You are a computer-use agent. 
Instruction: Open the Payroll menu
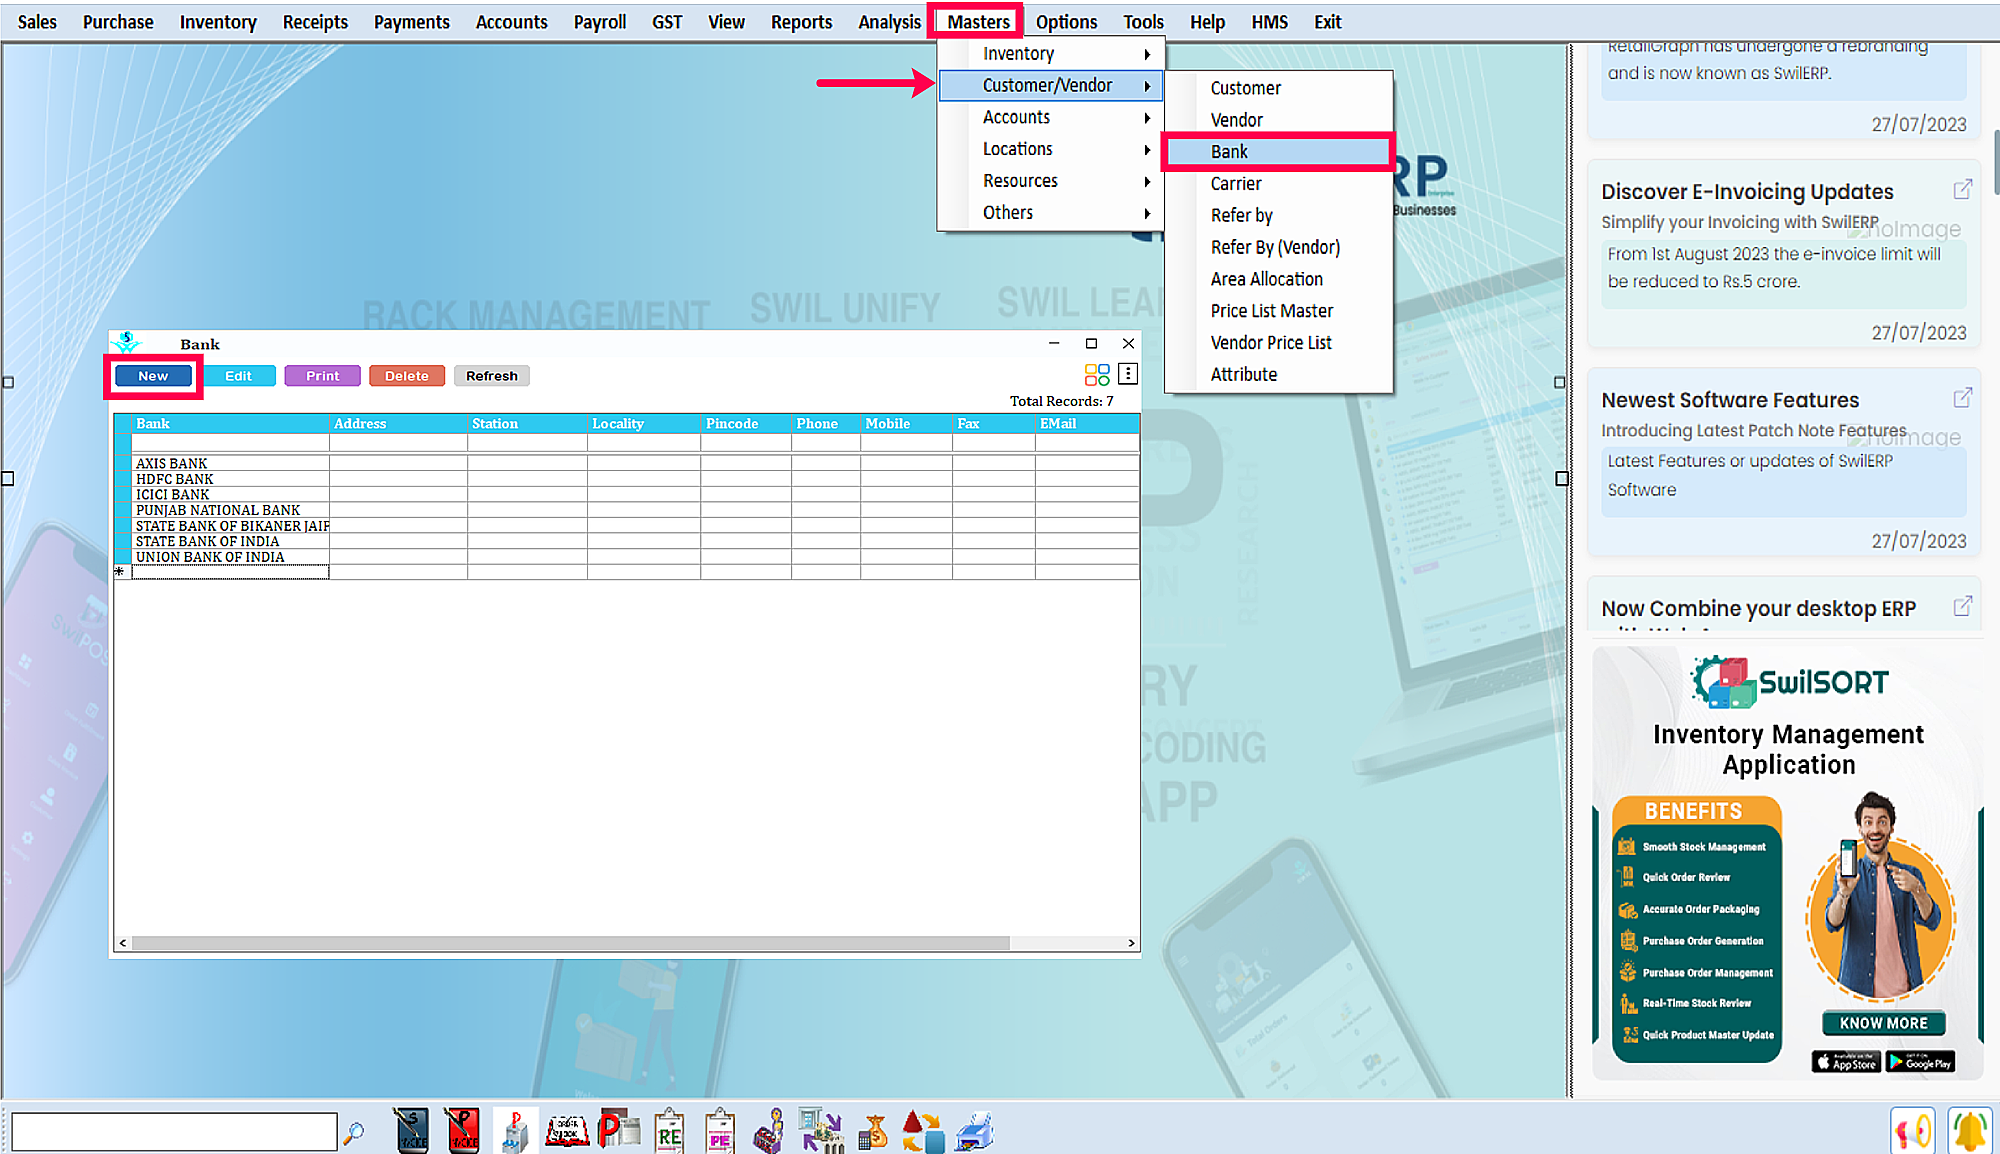click(600, 21)
